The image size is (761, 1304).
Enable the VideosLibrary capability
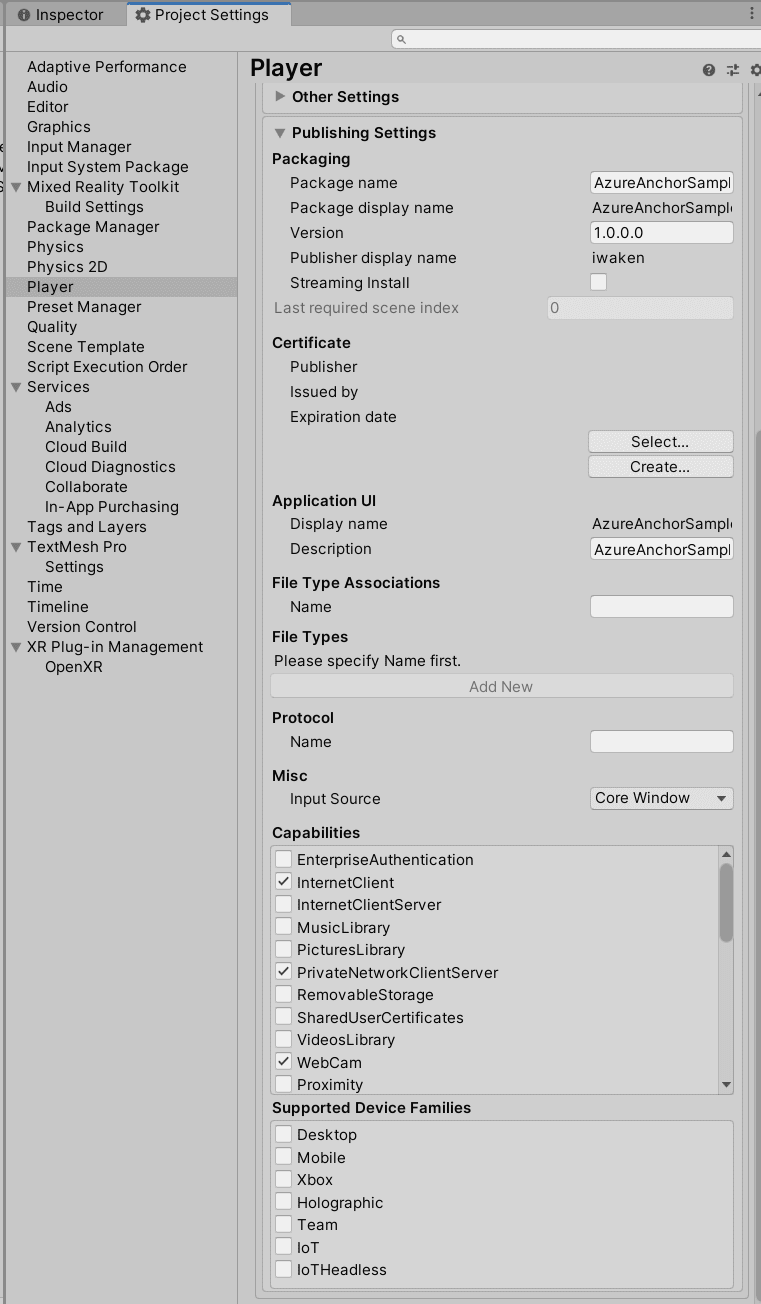click(284, 1039)
